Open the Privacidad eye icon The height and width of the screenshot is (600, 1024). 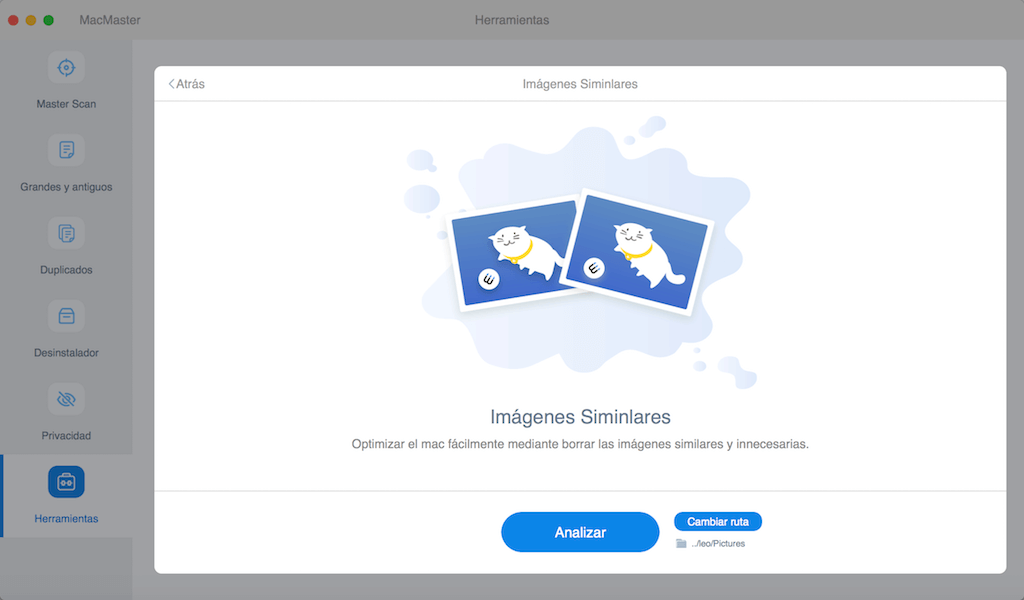pyautogui.click(x=66, y=399)
